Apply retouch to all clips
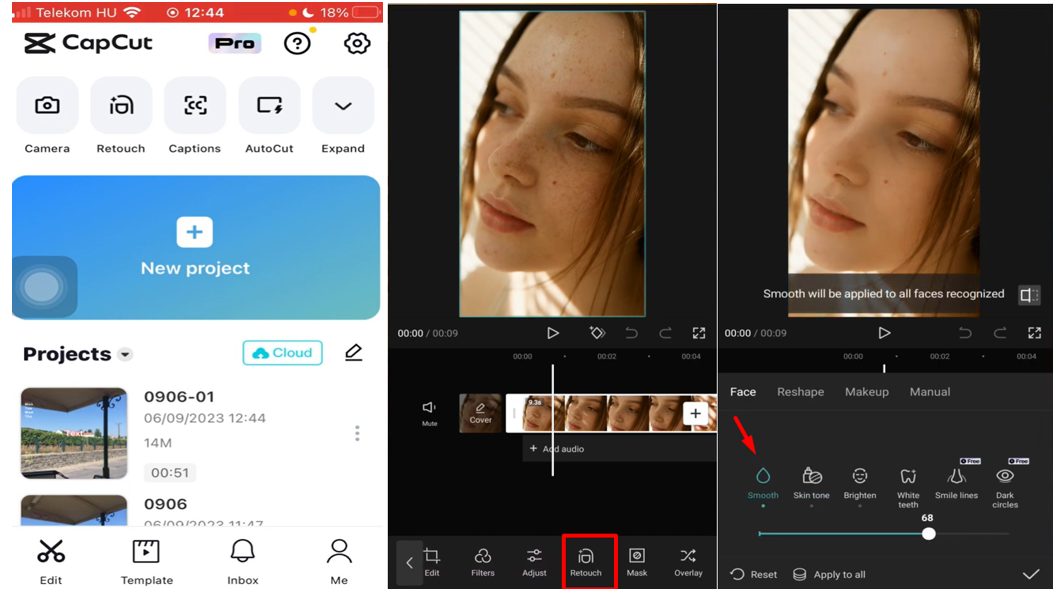The width and height of the screenshot is (1053, 590). tap(829, 575)
